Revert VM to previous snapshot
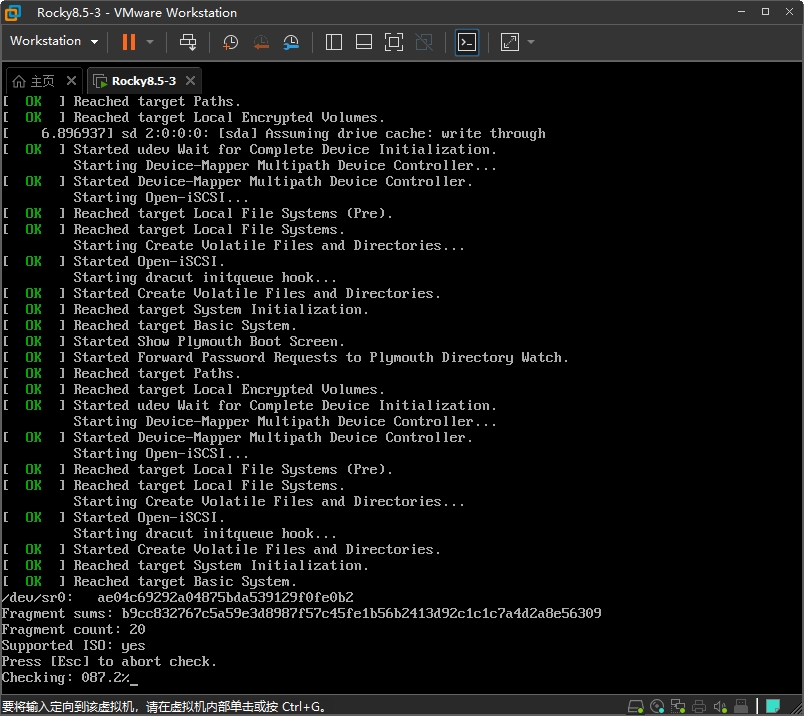Image resolution: width=804 pixels, height=716 pixels. coord(261,42)
